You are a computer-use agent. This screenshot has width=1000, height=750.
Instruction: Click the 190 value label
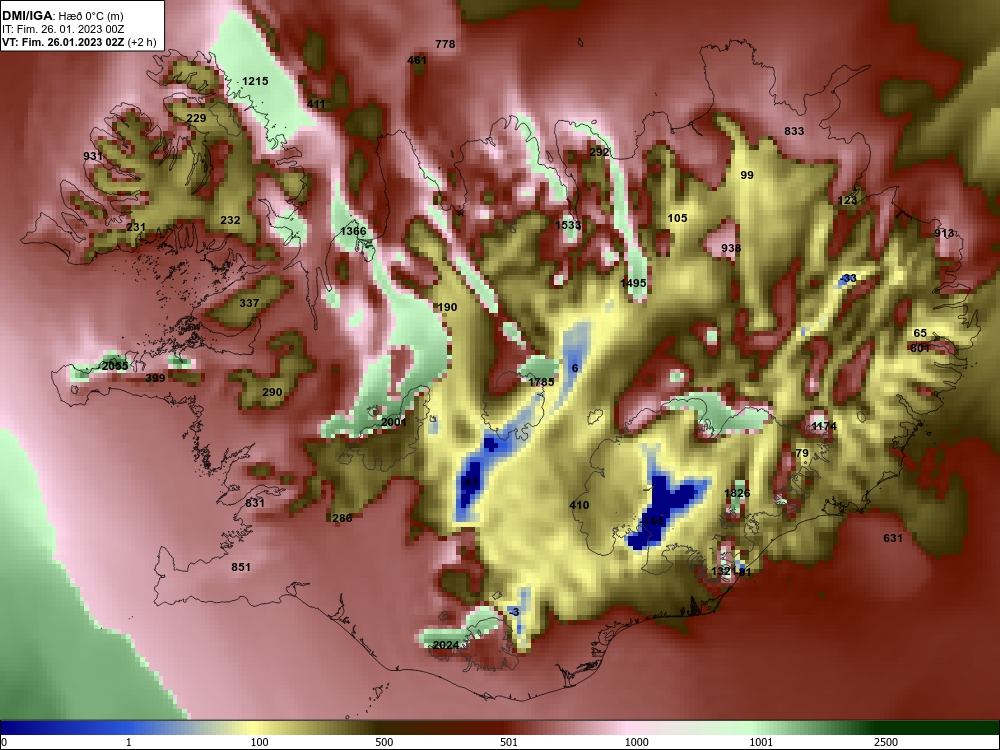(448, 307)
